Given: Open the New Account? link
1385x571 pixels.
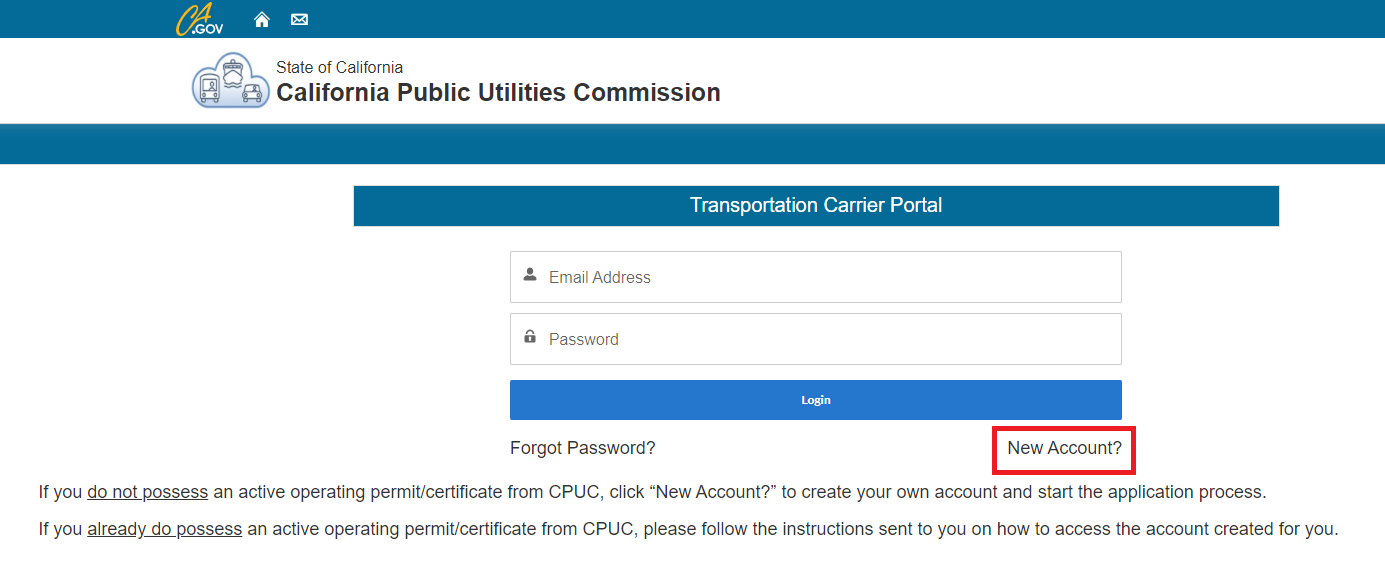Looking at the screenshot, I should click(1064, 448).
